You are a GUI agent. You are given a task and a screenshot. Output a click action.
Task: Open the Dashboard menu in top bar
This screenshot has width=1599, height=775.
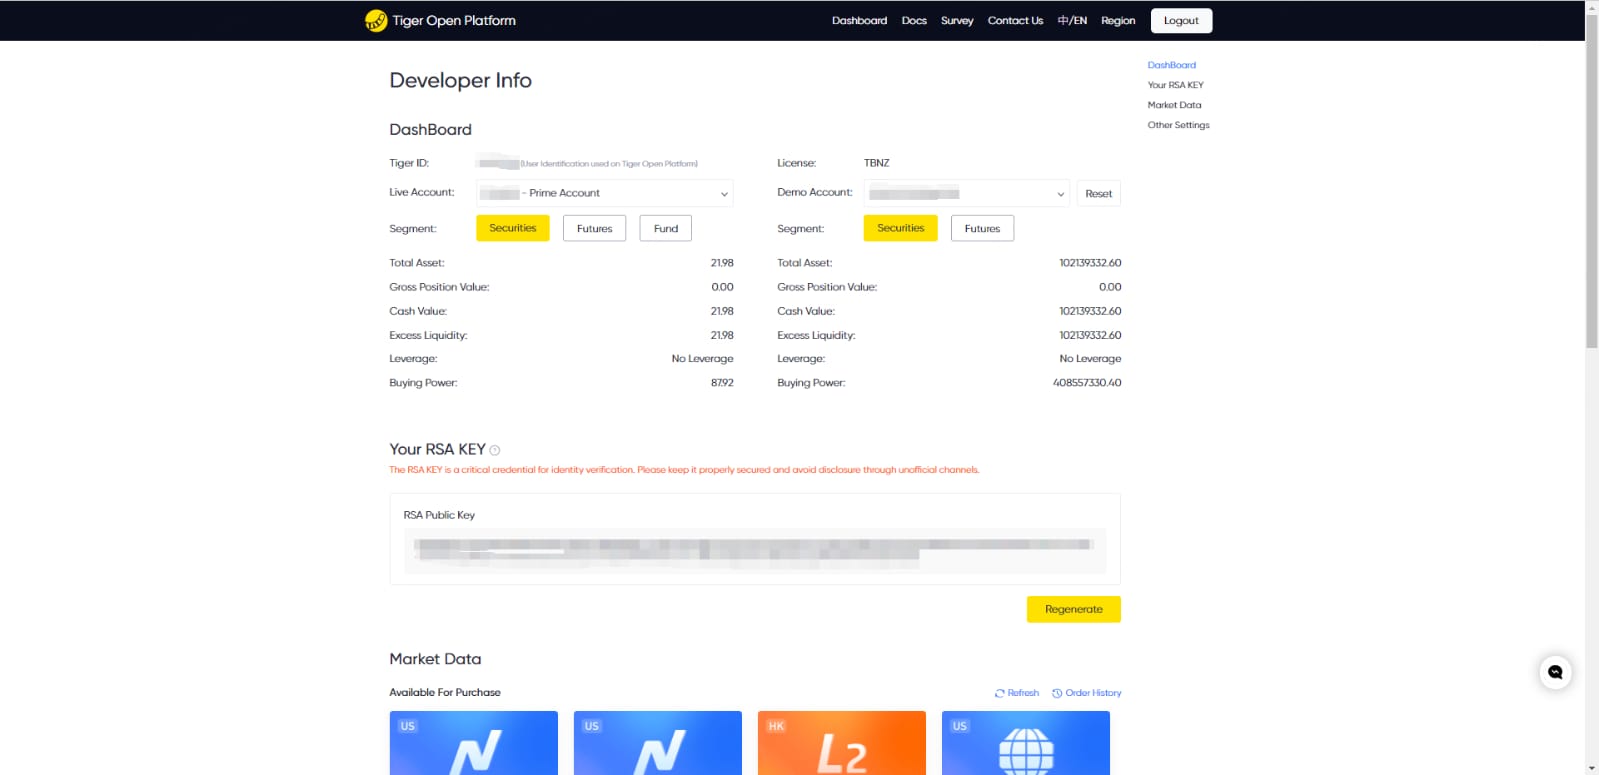[x=859, y=20]
